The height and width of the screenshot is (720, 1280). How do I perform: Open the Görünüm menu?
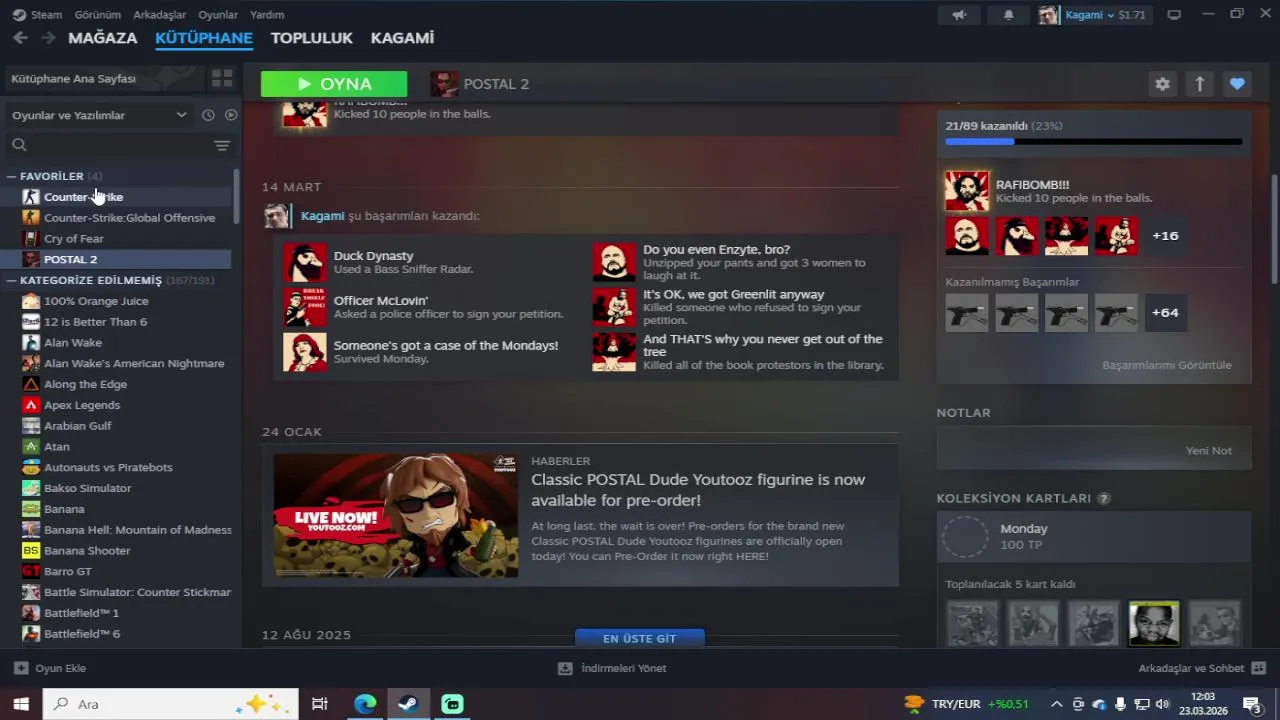point(97,15)
